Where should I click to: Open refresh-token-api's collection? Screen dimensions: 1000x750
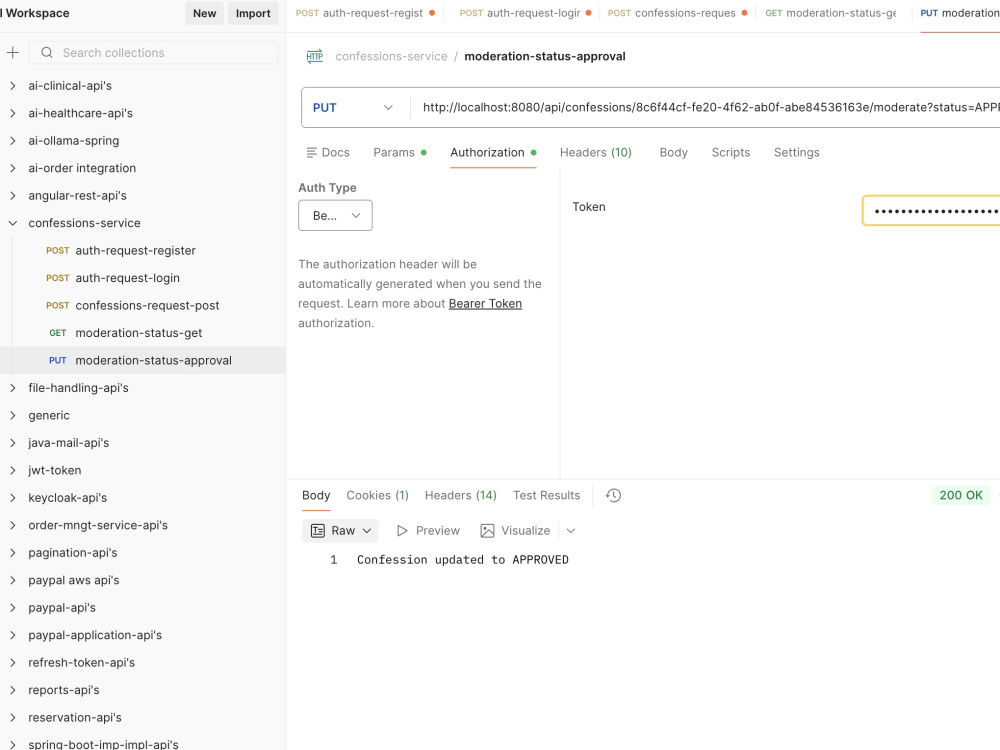tap(82, 663)
